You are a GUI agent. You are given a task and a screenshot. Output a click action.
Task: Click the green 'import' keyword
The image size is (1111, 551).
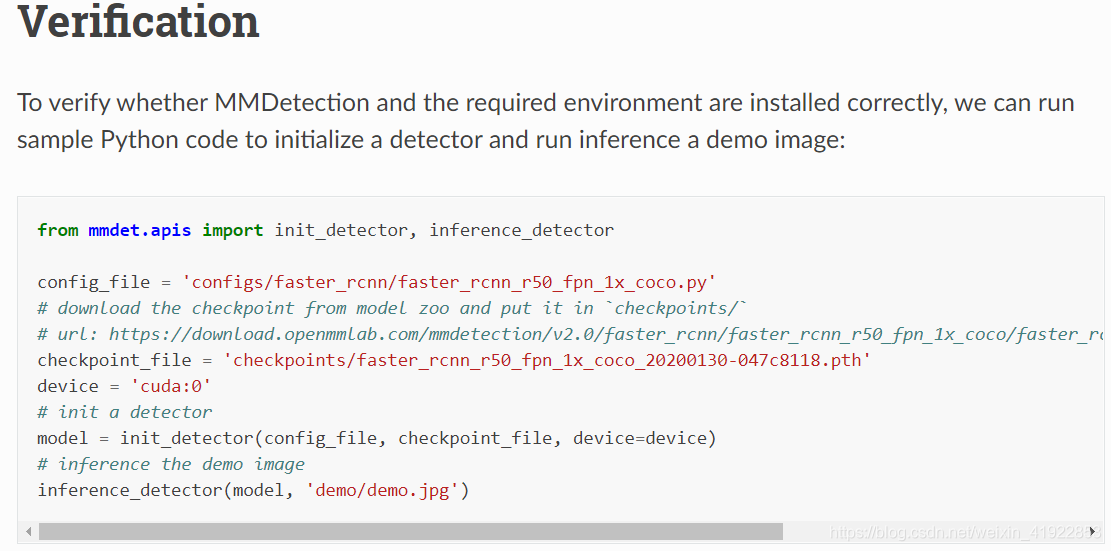(x=232, y=230)
